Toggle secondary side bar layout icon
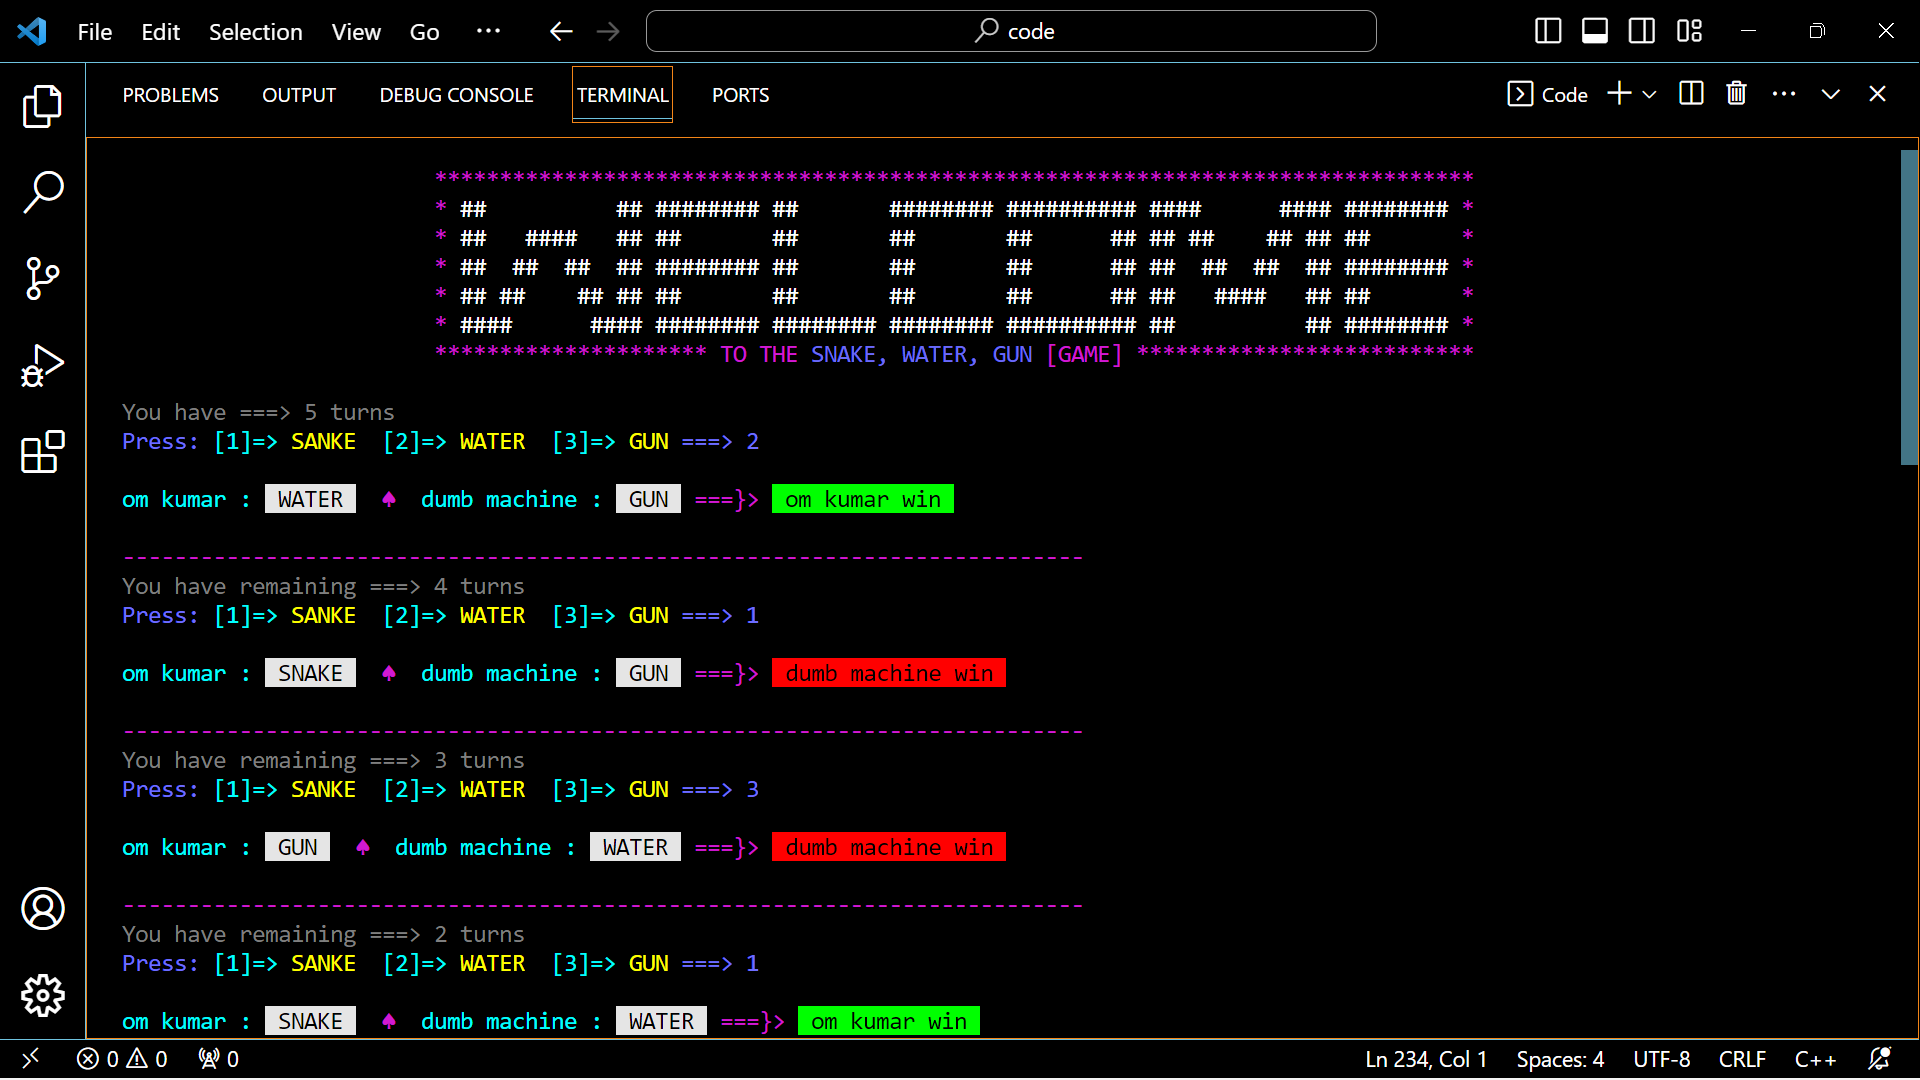The height and width of the screenshot is (1080, 1920). tap(1642, 31)
